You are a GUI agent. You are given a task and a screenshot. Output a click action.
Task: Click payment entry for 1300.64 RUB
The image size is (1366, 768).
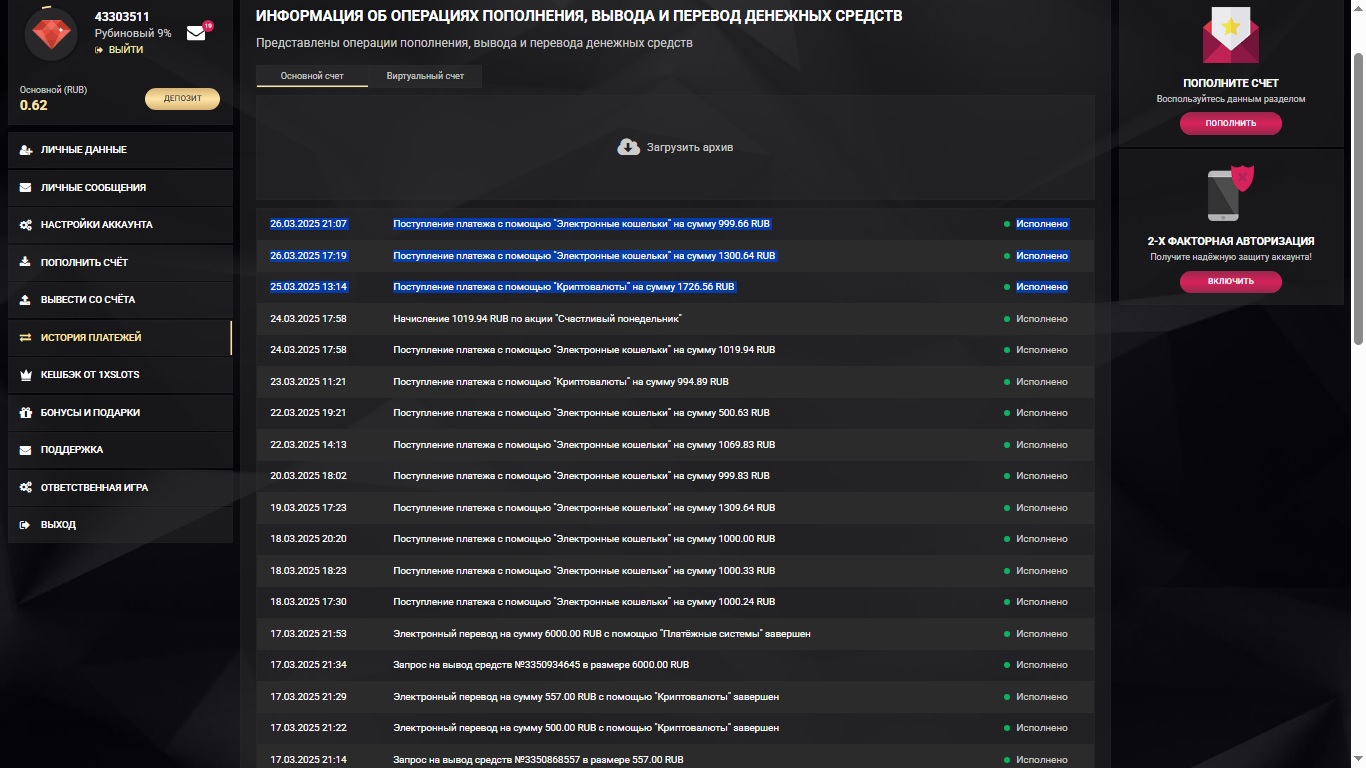[x=584, y=256]
